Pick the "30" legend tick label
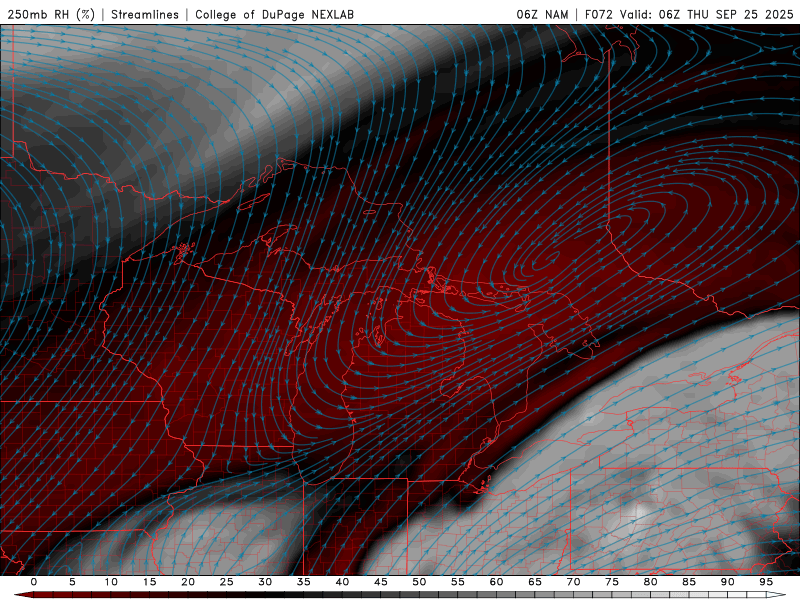The height and width of the screenshot is (600, 800). click(x=265, y=582)
